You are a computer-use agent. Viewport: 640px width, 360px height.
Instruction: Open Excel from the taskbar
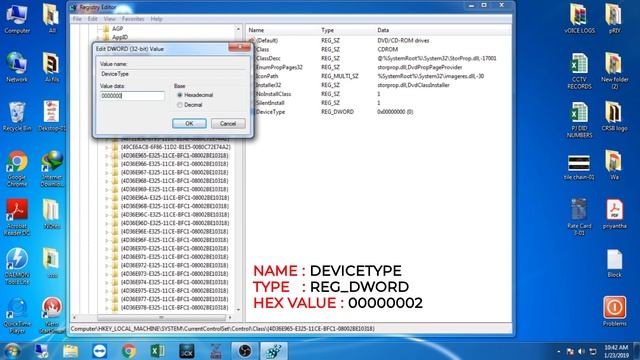[158, 351]
